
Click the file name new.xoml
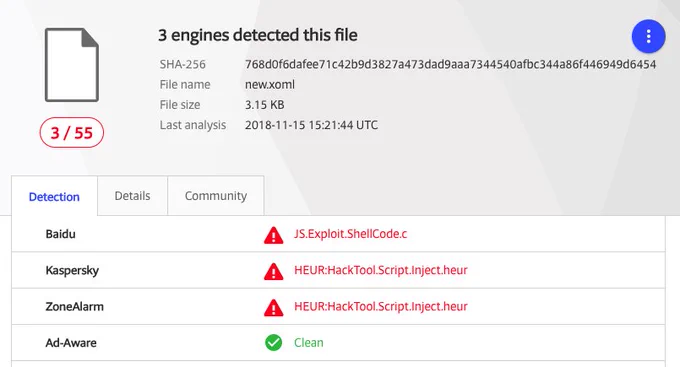(x=270, y=84)
